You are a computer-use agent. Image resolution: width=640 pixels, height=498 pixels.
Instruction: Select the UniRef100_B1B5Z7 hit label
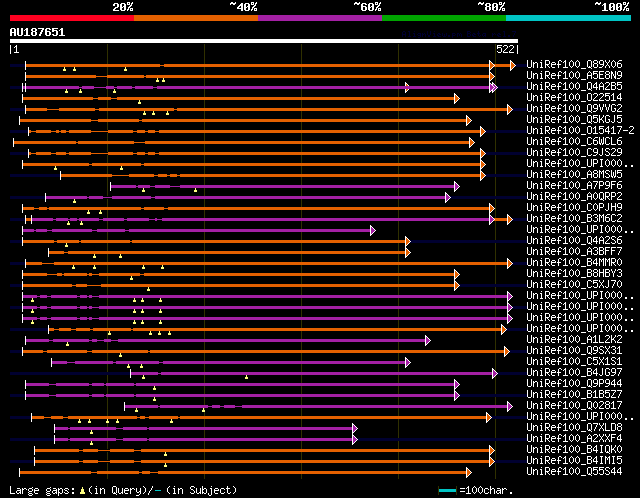click(574, 395)
